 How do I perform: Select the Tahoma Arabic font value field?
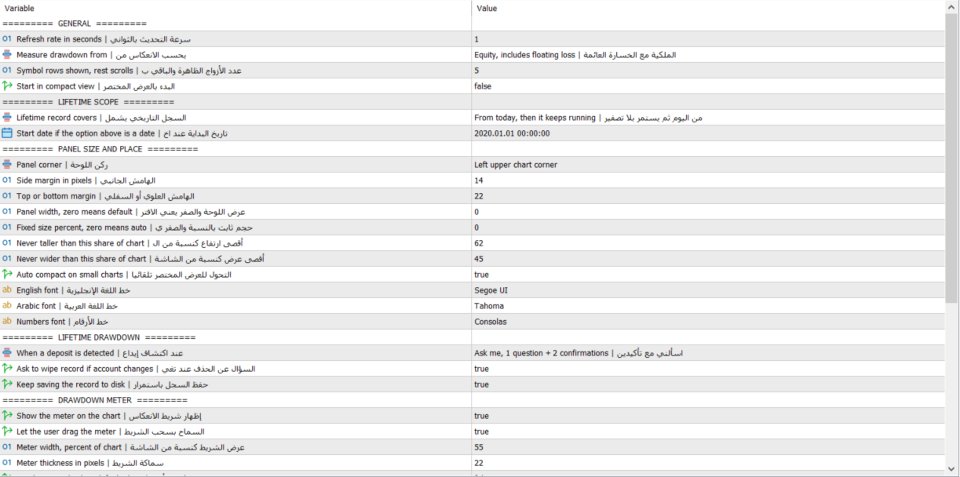708,306
